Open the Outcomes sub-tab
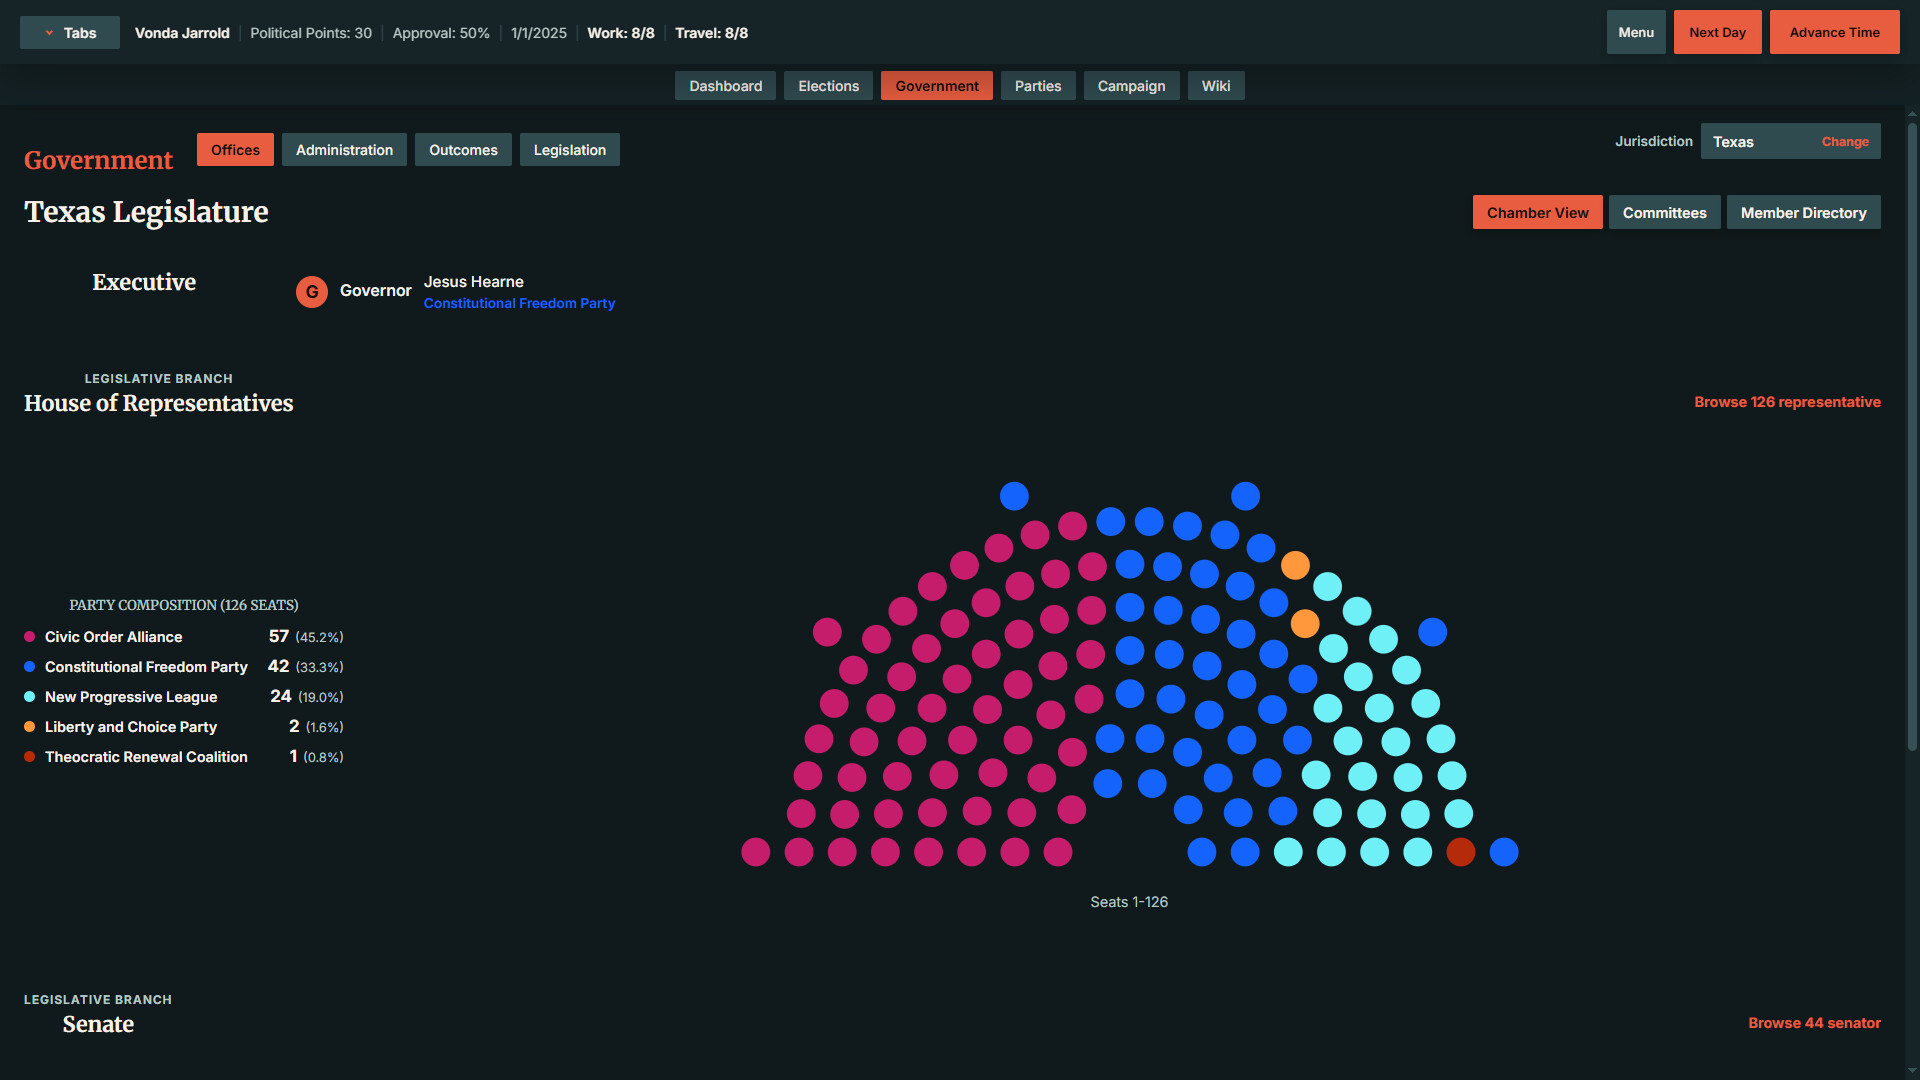The width and height of the screenshot is (1920, 1080). 463,150
